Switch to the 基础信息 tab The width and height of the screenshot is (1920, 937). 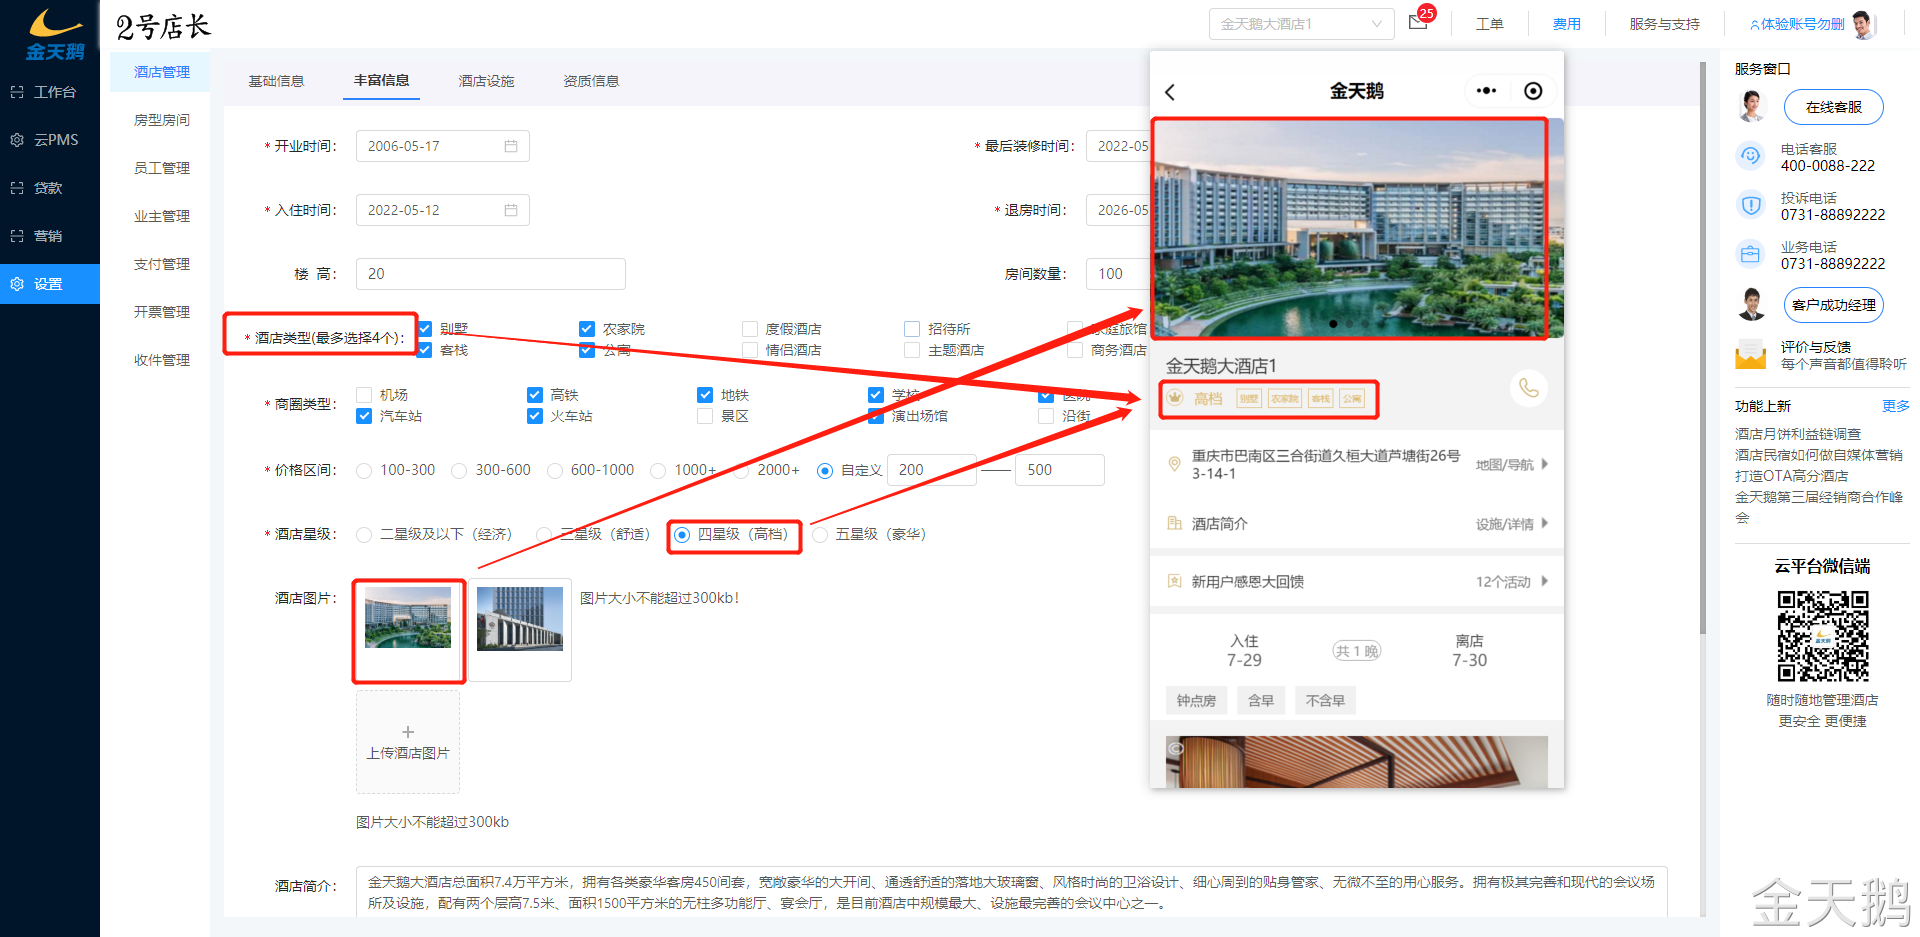pyautogui.click(x=276, y=81)
